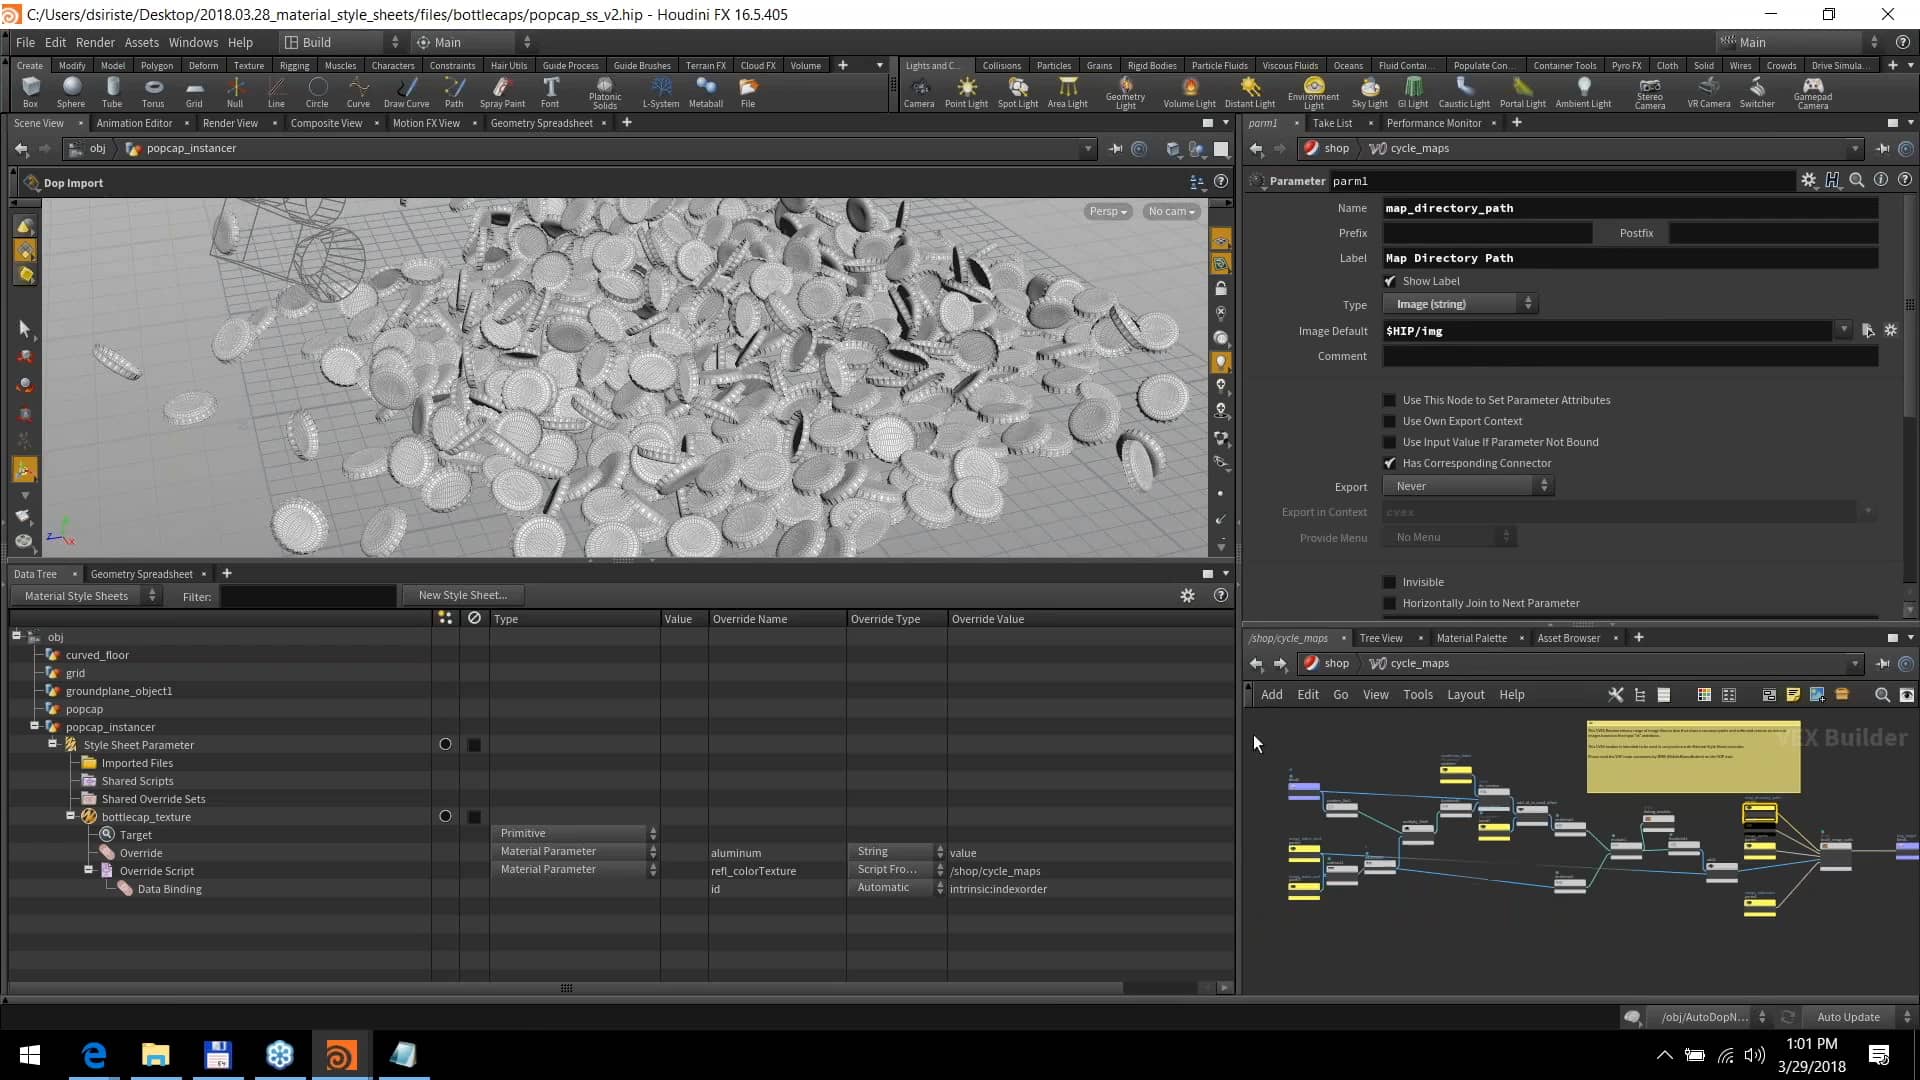
Task: Uncheck Has Corresponding Connector
Action: coord(1390,463)
